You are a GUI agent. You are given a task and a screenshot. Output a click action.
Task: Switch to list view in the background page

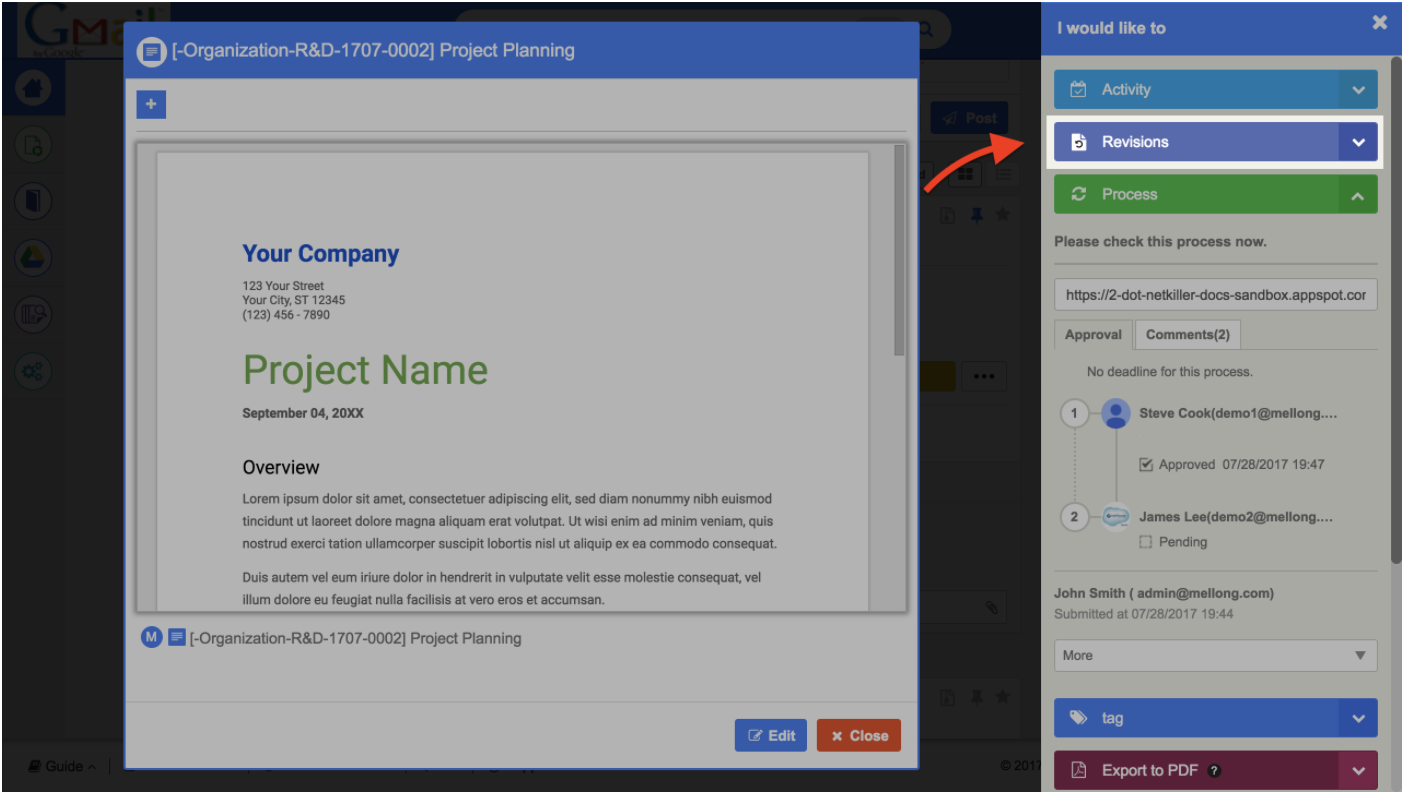1002,174
